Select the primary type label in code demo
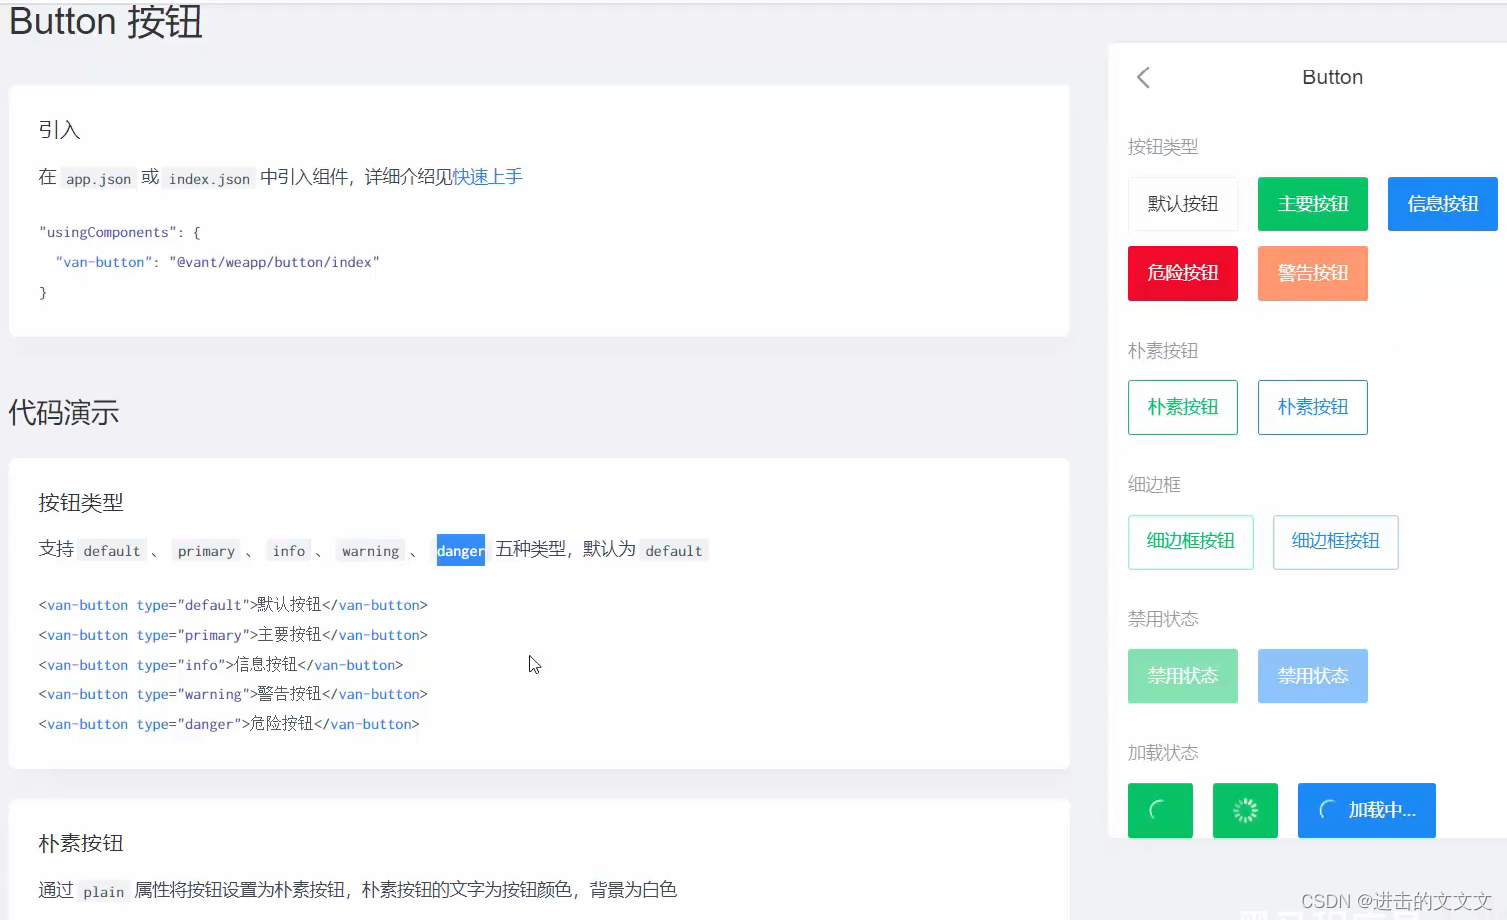1507x920 pixels. (205, 550)
